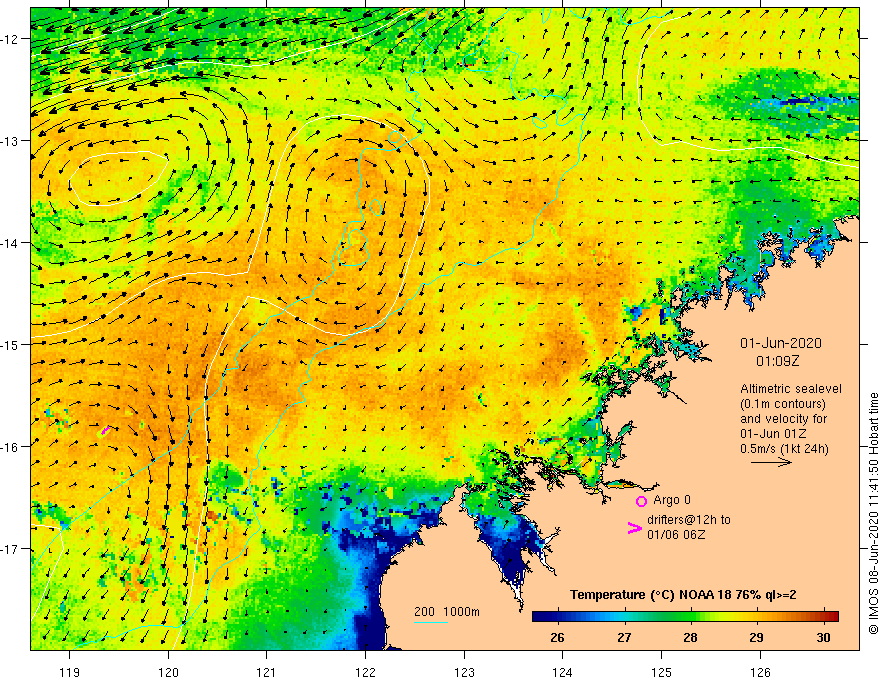Image resolution: width=880 pixels, height=680 pixels.
Task: Click longitude axis label 123
Action: [x=464, y=672]
